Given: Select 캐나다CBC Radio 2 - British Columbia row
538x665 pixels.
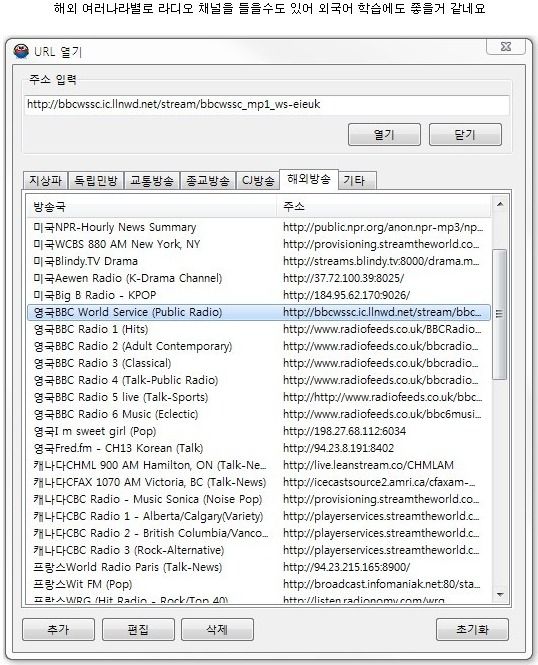Looking at the screenshot, I should (259, 533).
